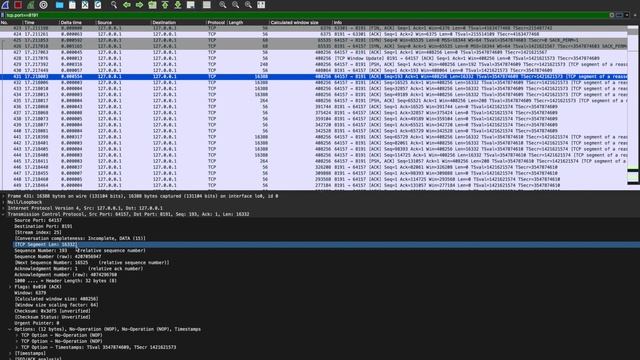Sort by the Info column header
The image size is (640, 360).
pos(480,22)
